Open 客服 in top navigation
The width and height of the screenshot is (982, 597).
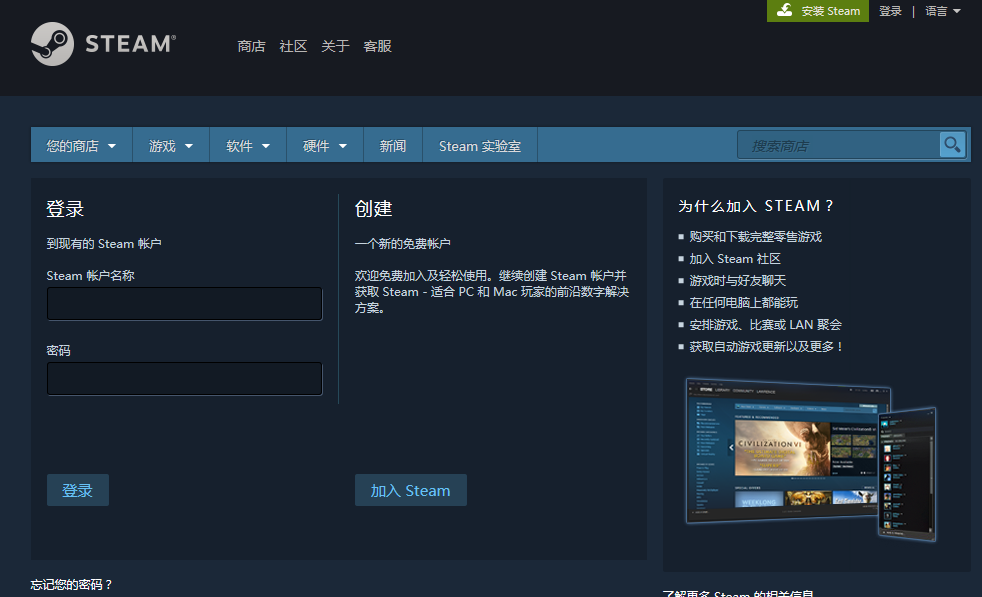(377, 46)
